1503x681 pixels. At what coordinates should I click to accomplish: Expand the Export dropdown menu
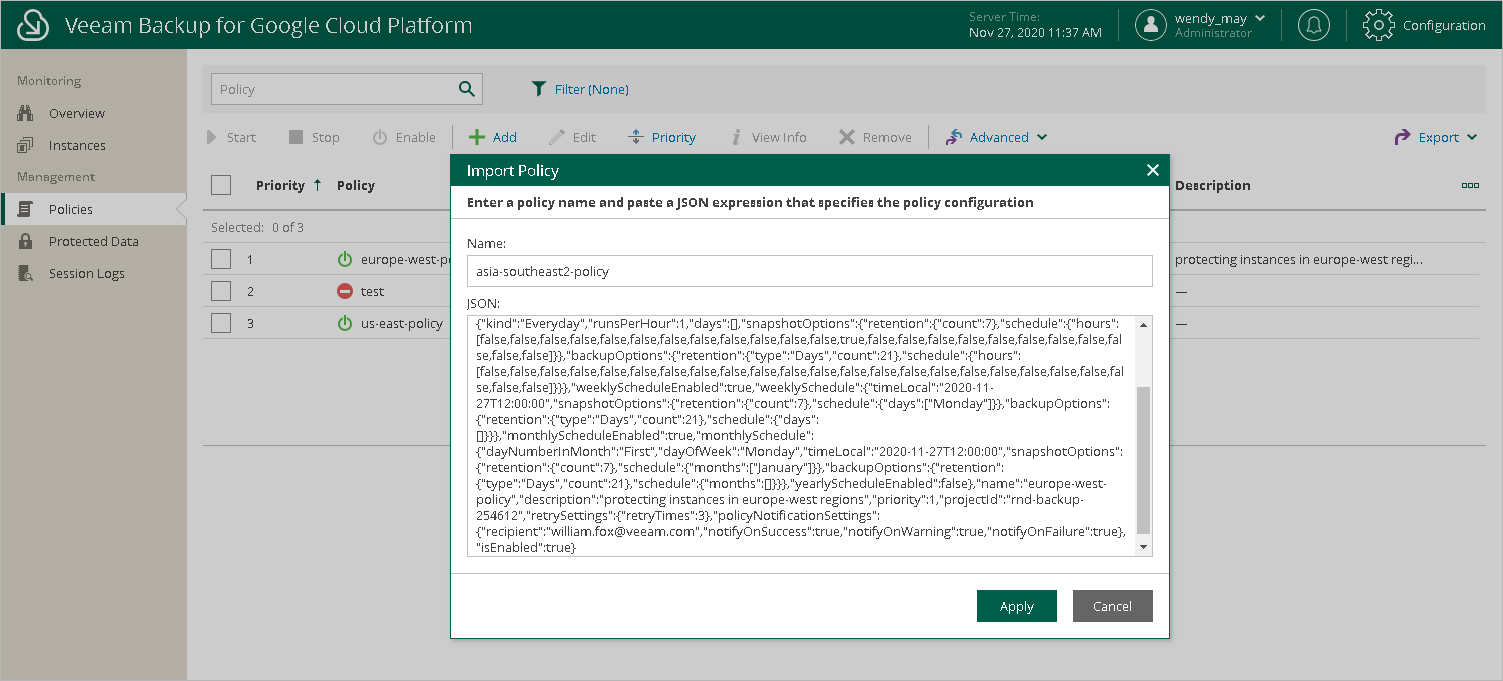[1437, 137]
